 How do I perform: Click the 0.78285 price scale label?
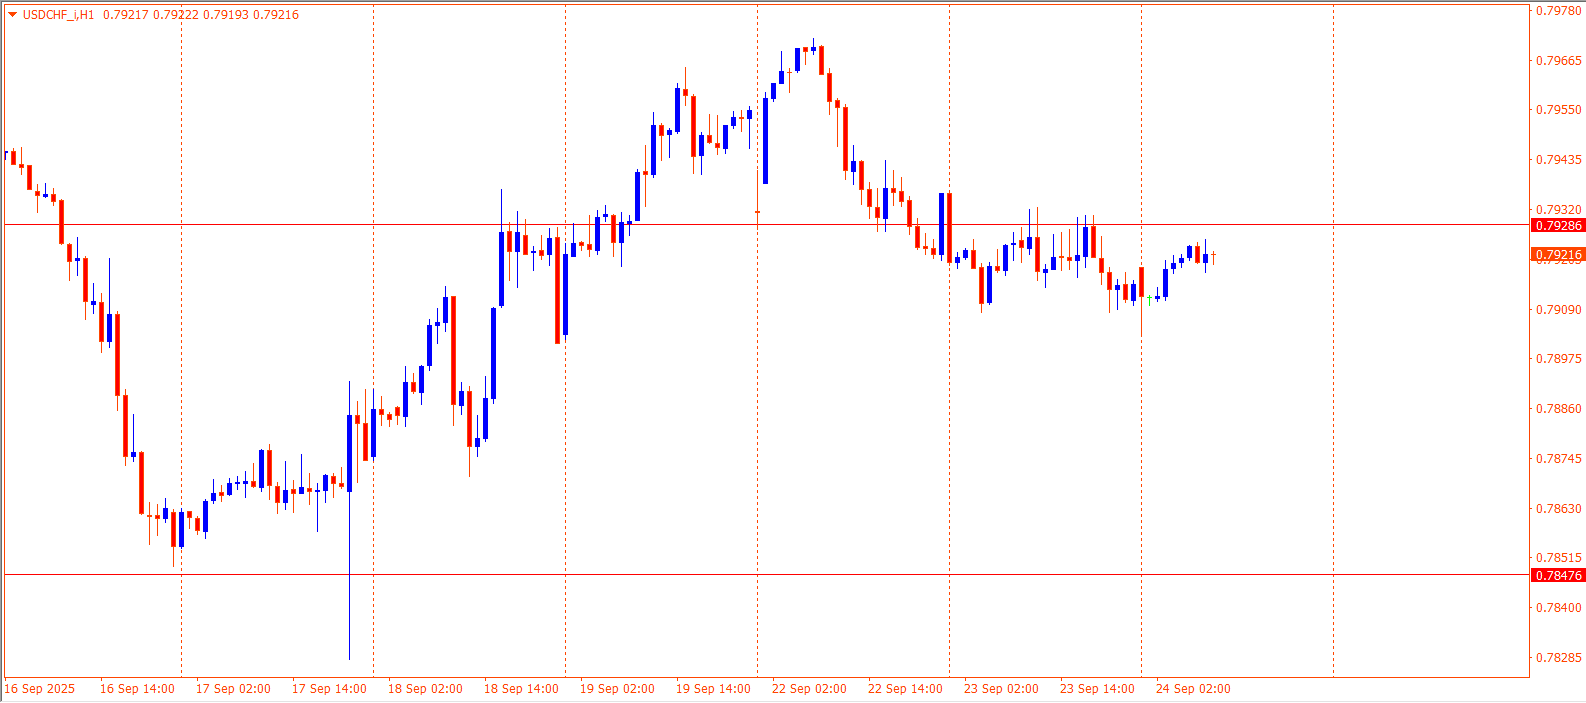[x=1559, y=658]
